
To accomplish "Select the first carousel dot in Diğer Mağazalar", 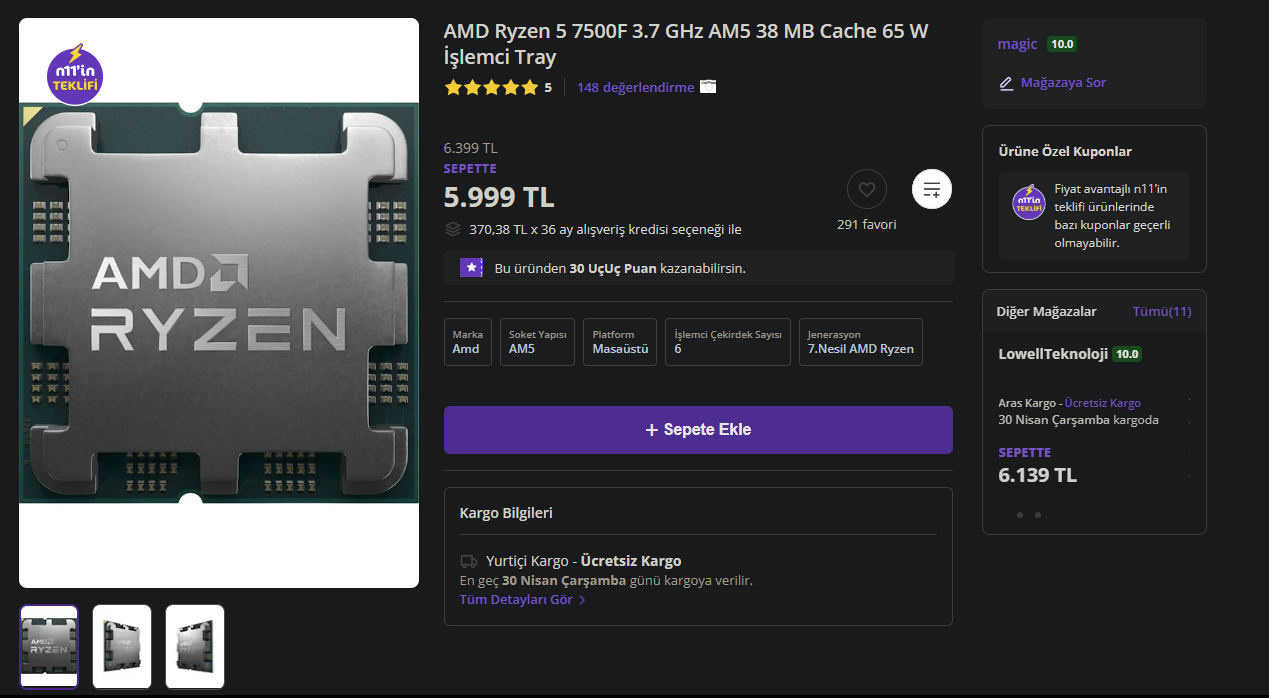I will (1020, 515).
